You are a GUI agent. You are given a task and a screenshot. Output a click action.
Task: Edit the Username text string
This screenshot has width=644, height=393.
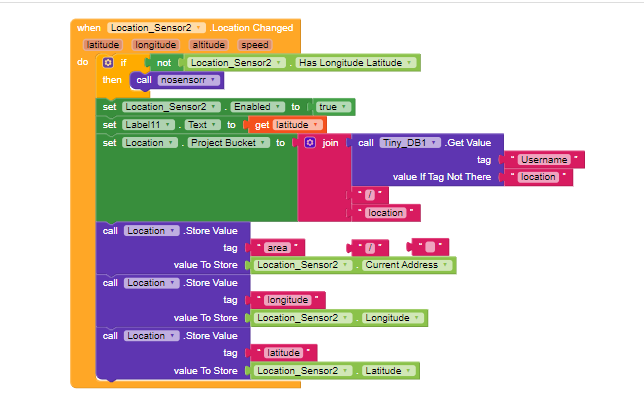tap(544, 160)
